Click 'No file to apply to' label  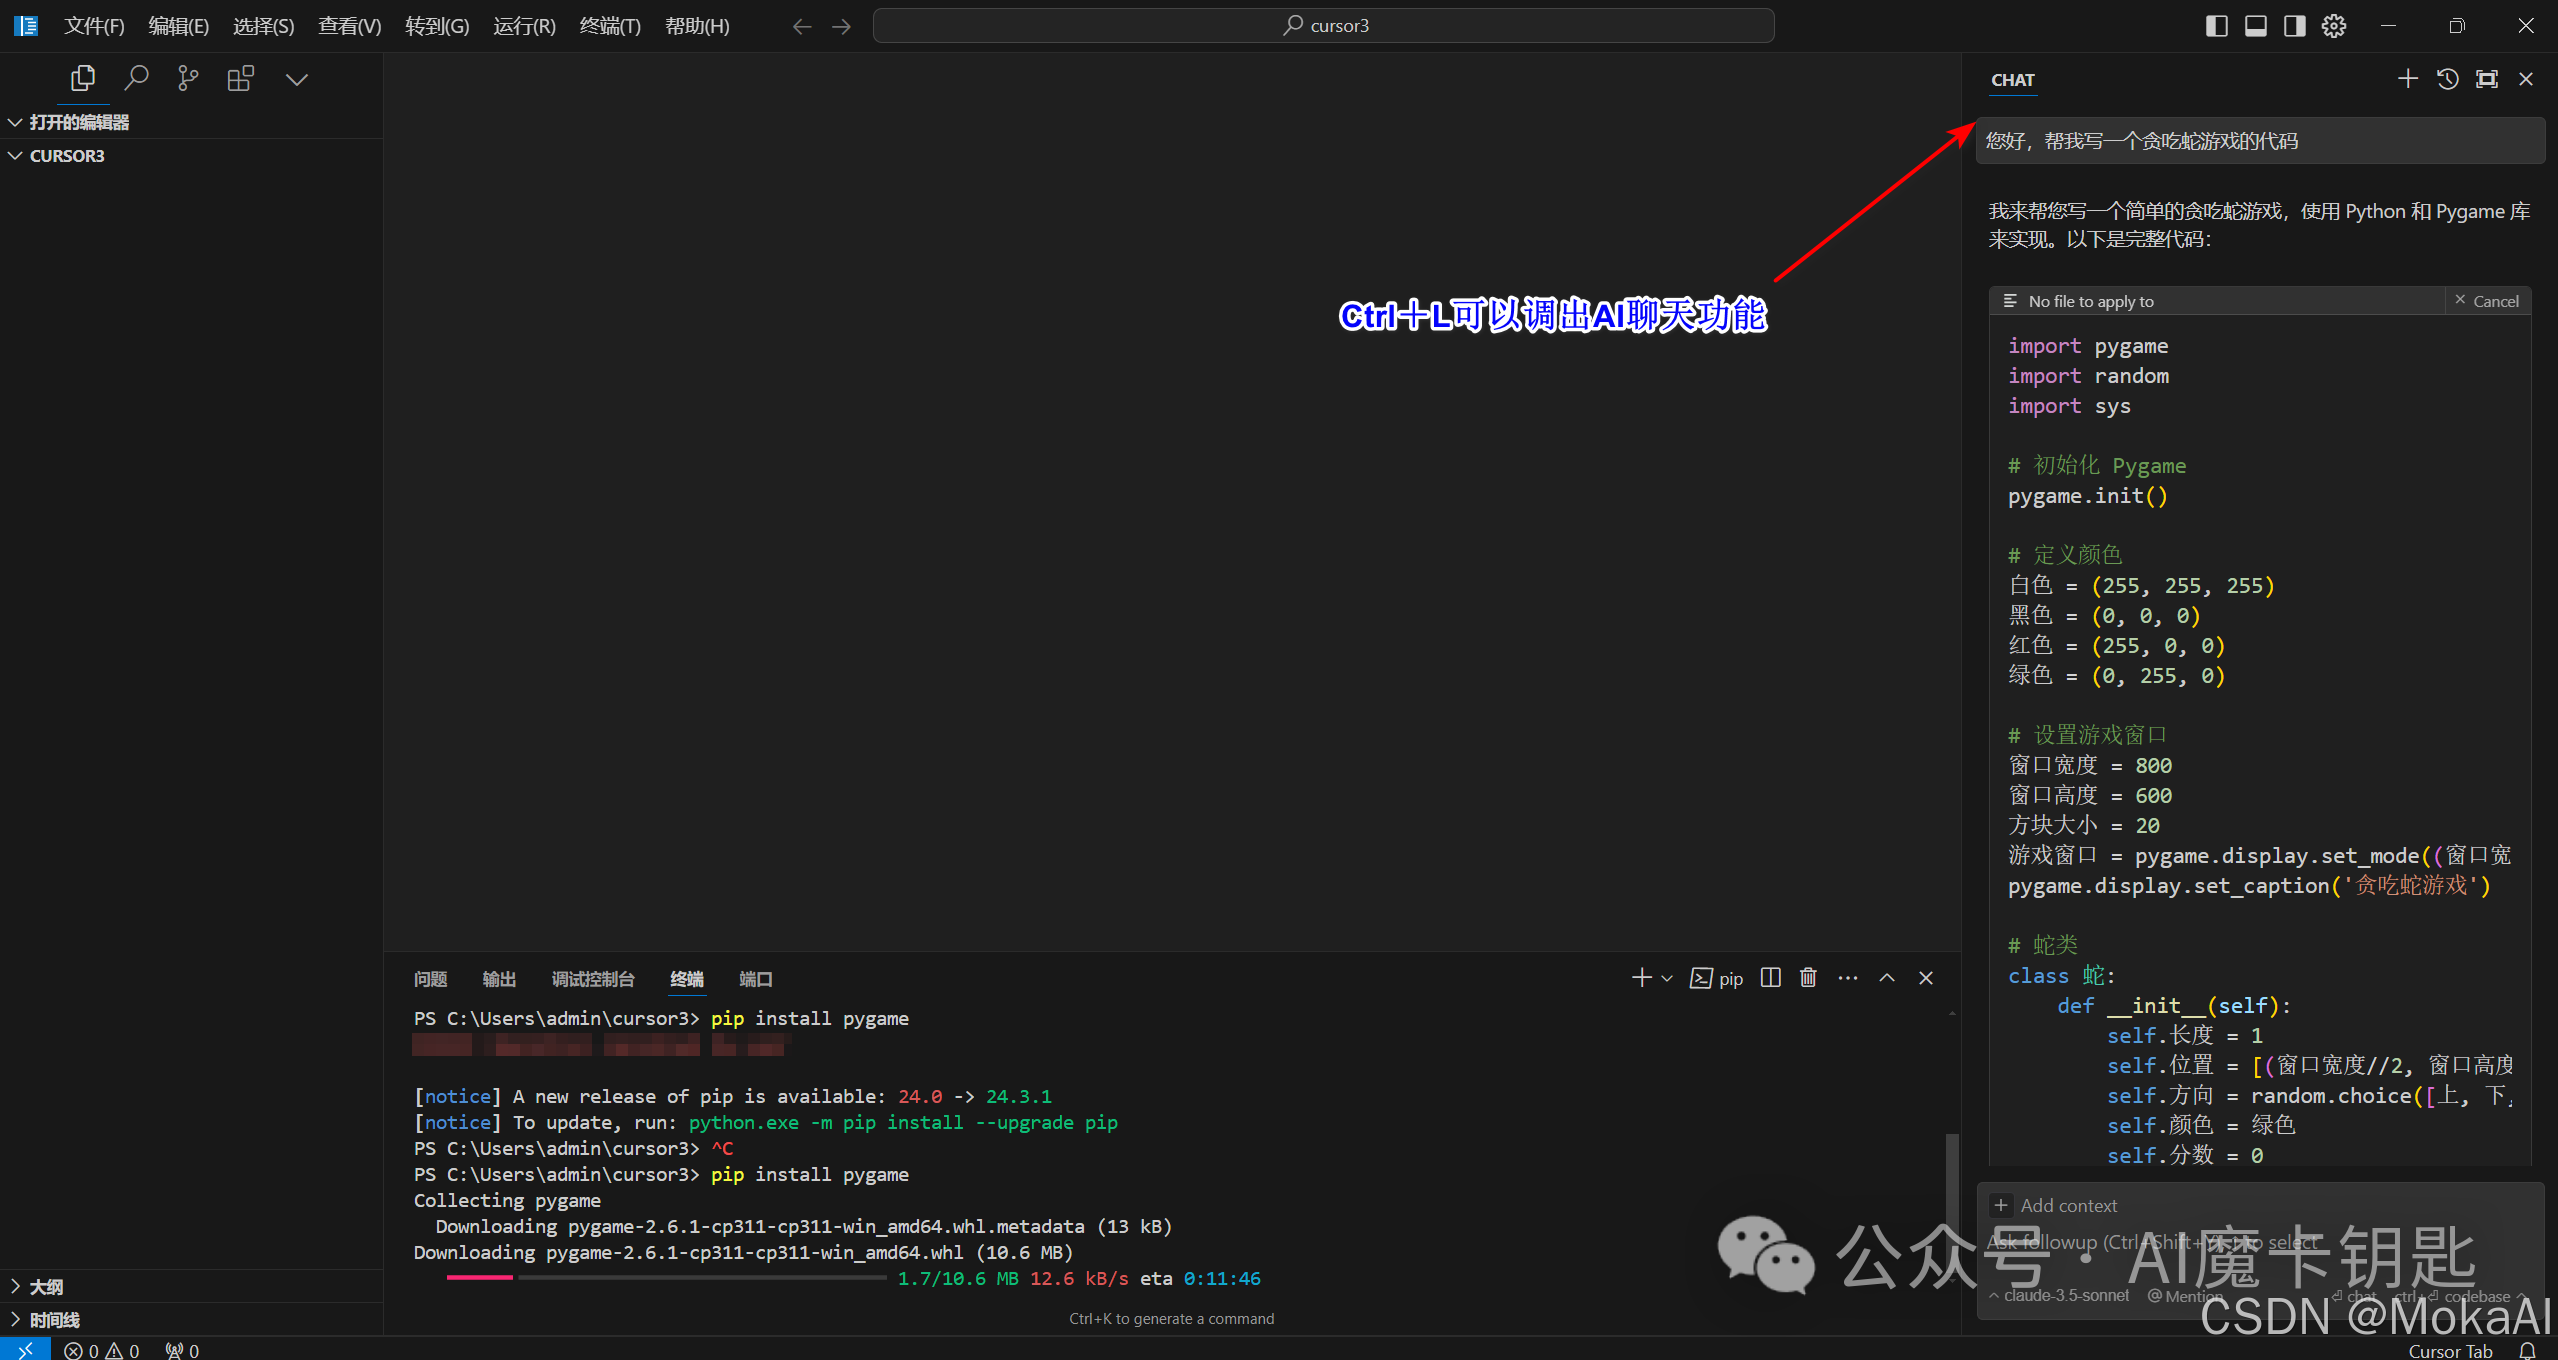click(2091, 301)
